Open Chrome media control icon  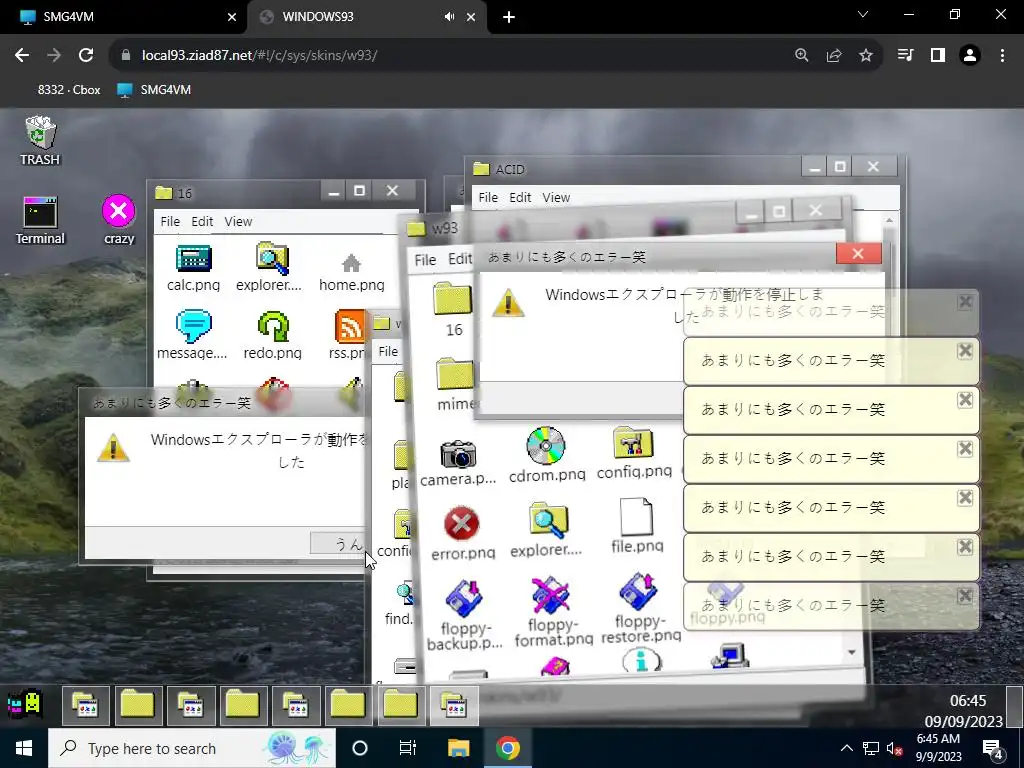pyautogui.click(x=905, y=56)
